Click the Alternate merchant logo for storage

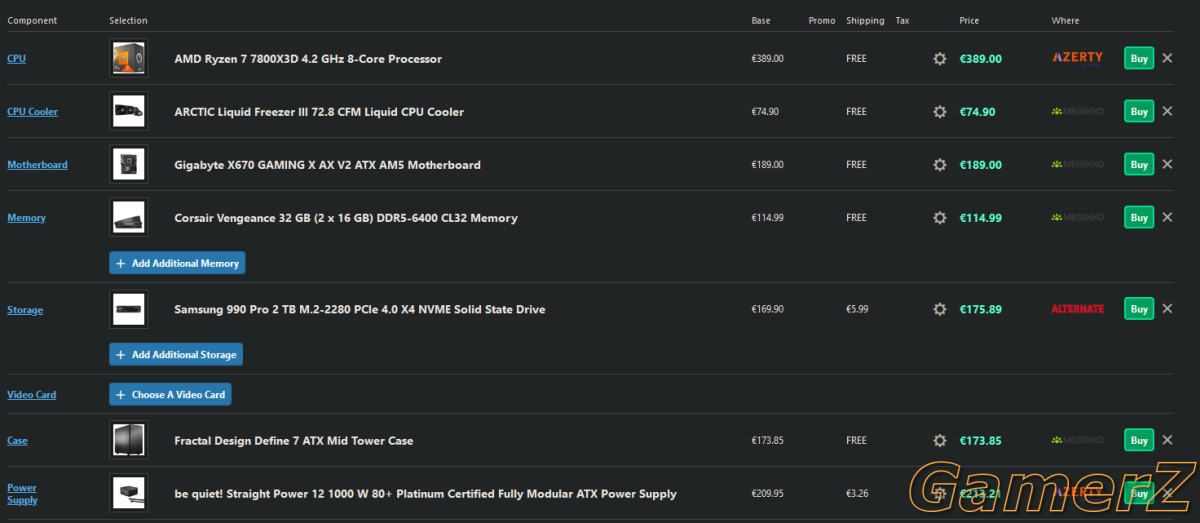pos(1077,309)
